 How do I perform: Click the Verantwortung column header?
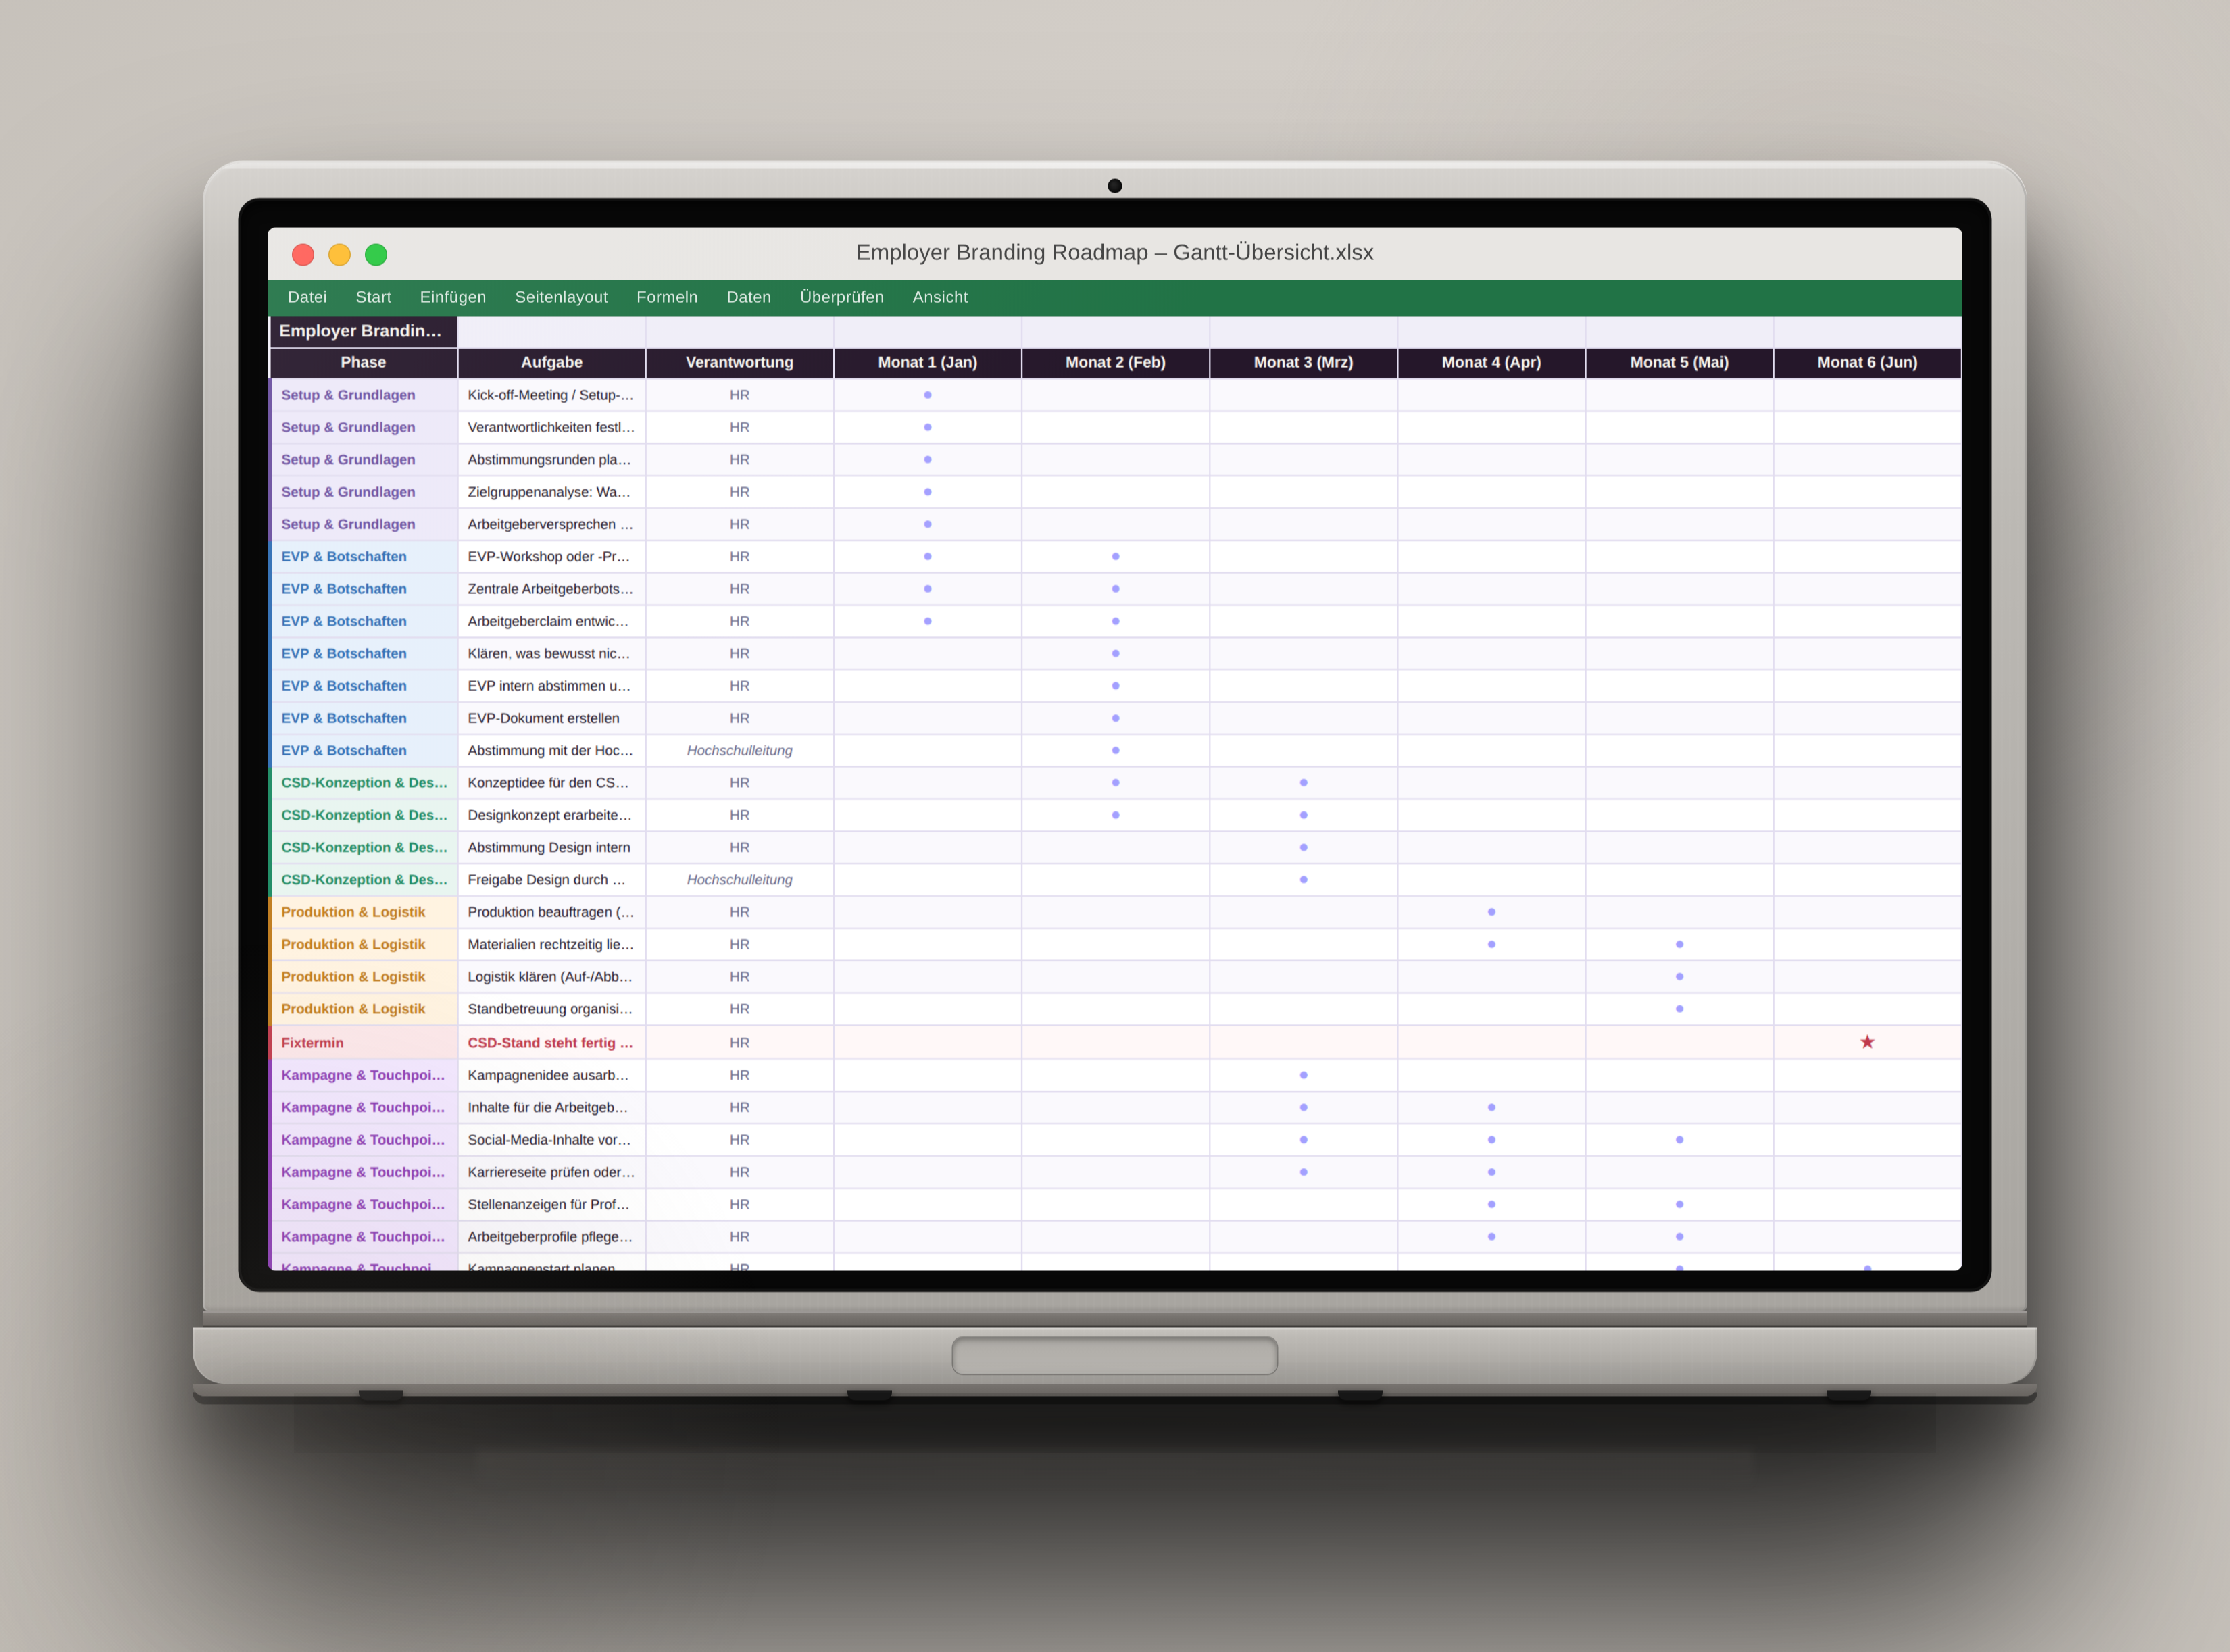point(739,362)
